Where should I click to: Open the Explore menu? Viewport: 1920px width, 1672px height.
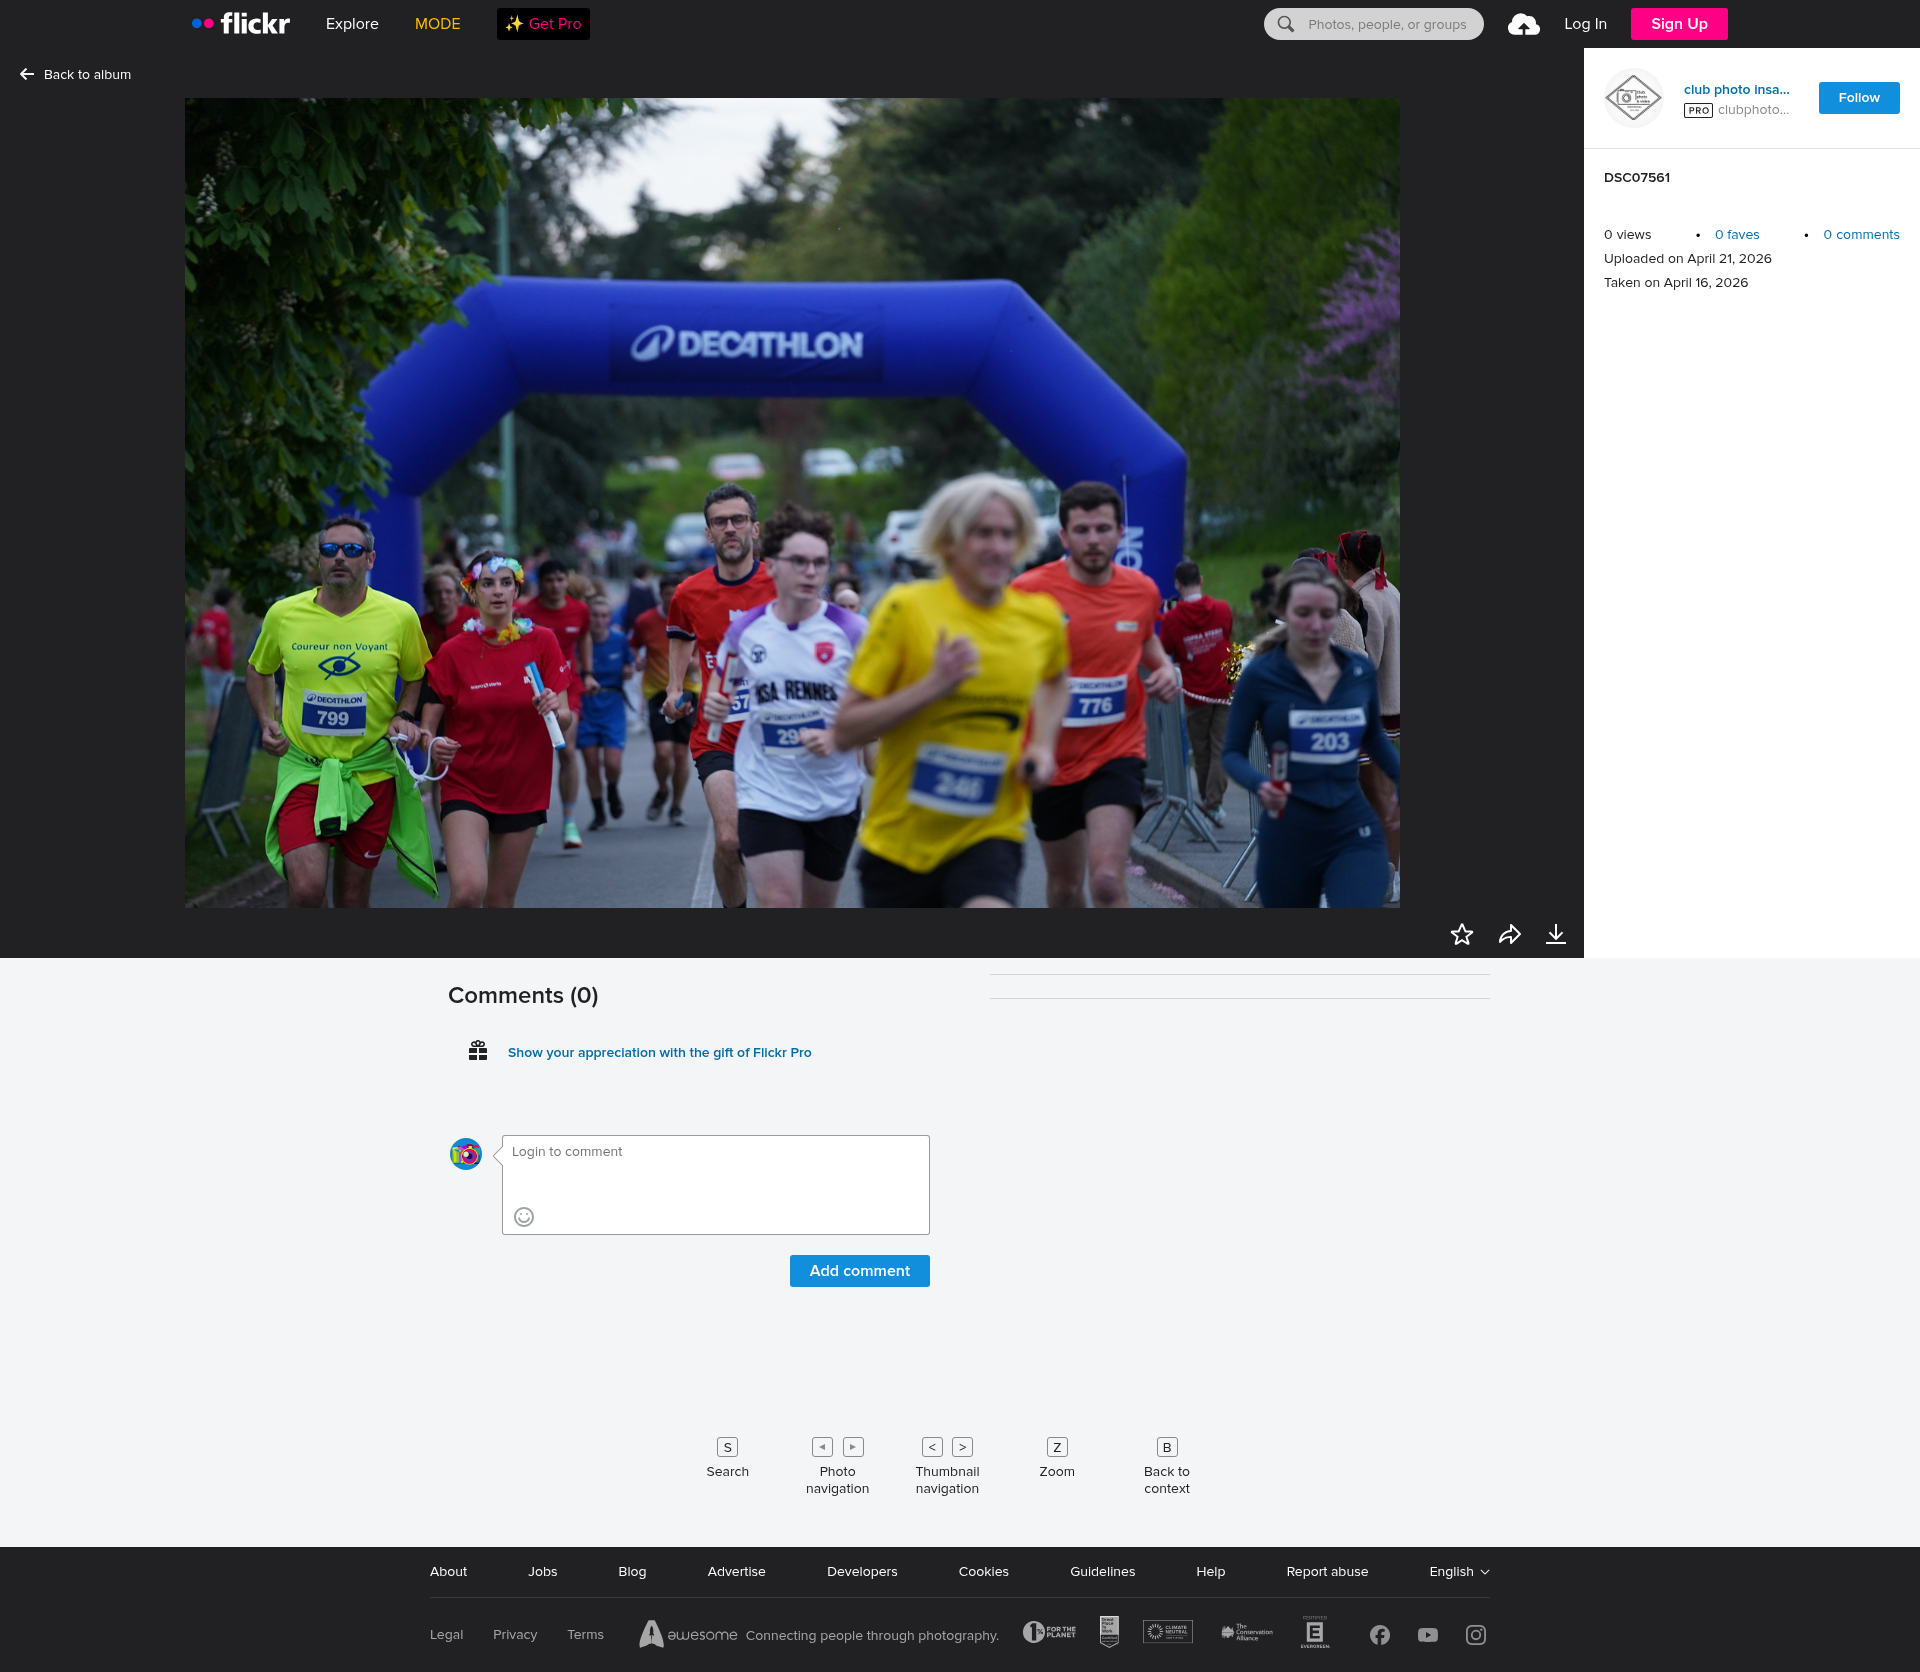(352, 24)
